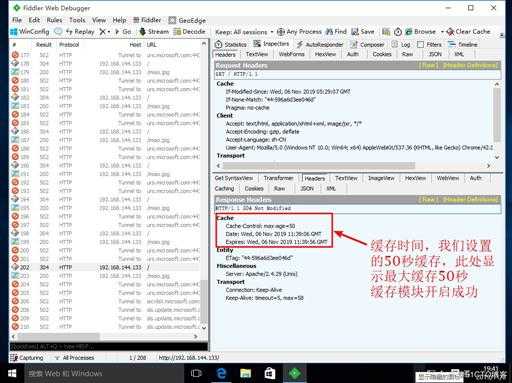Switch to the Statistics tab
Viewport: 512px width, 383px height.
[x=231, y=44]
